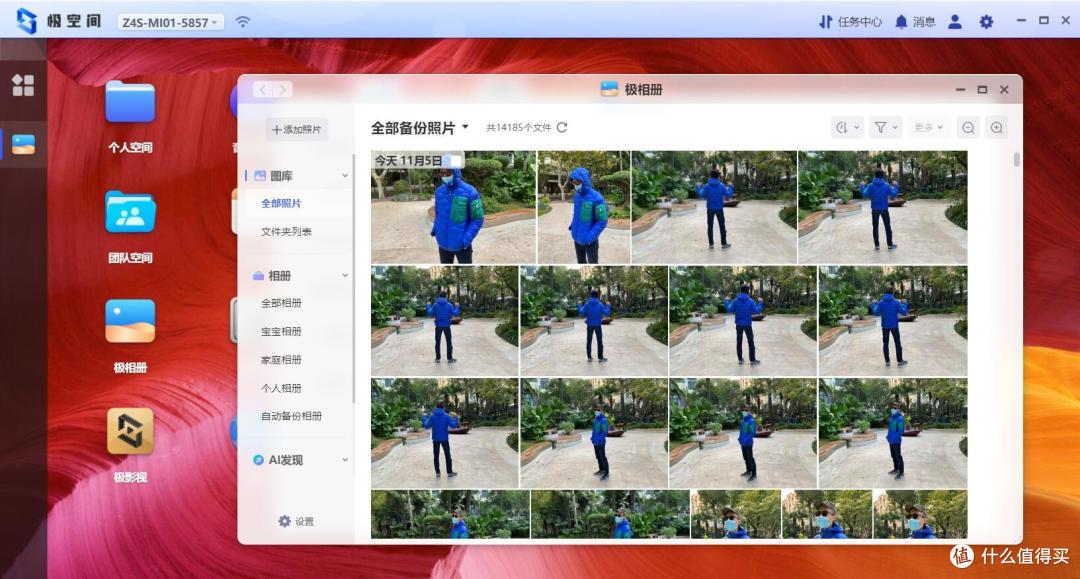Open the first sunglasses selfie thumbnail
The image size is (1080, 579).
coord(736,514)
